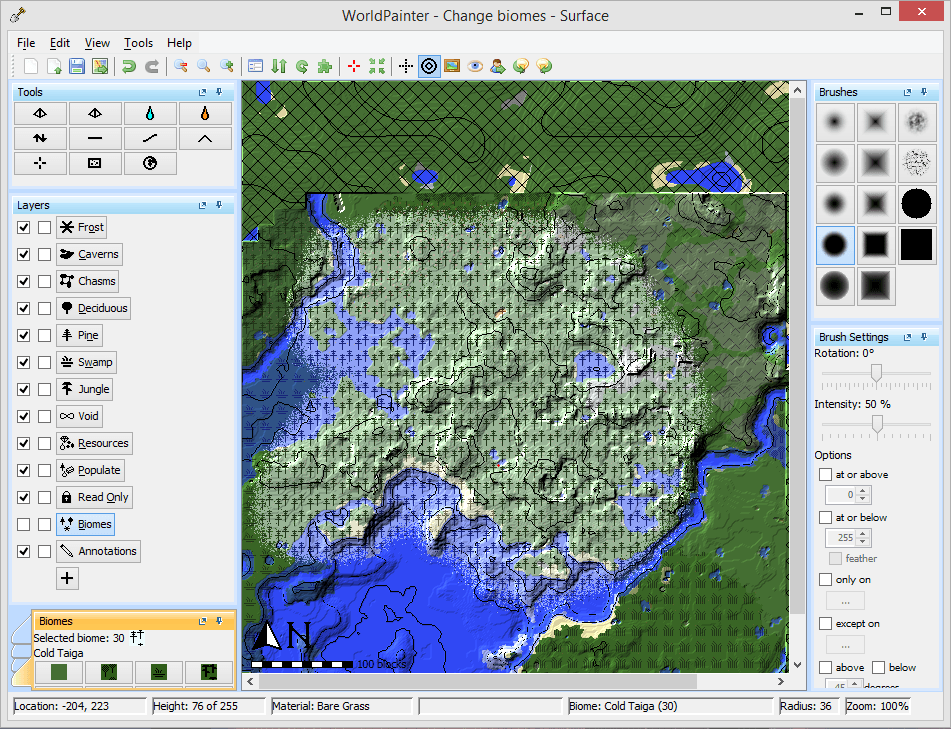Image resolution: width=951 pixels, height=729 pixels.
Task: Select the four-point crosshair tool in Tools
Action: coord(40,163)
